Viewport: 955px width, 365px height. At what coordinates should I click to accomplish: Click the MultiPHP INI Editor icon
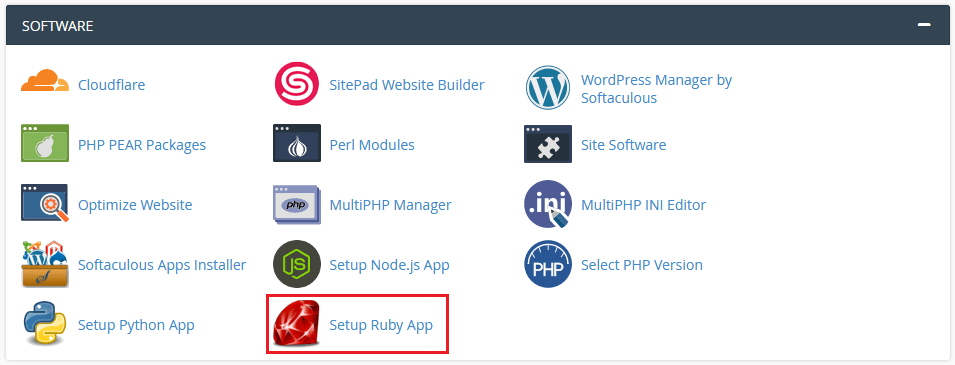click(x=548, y=204)
